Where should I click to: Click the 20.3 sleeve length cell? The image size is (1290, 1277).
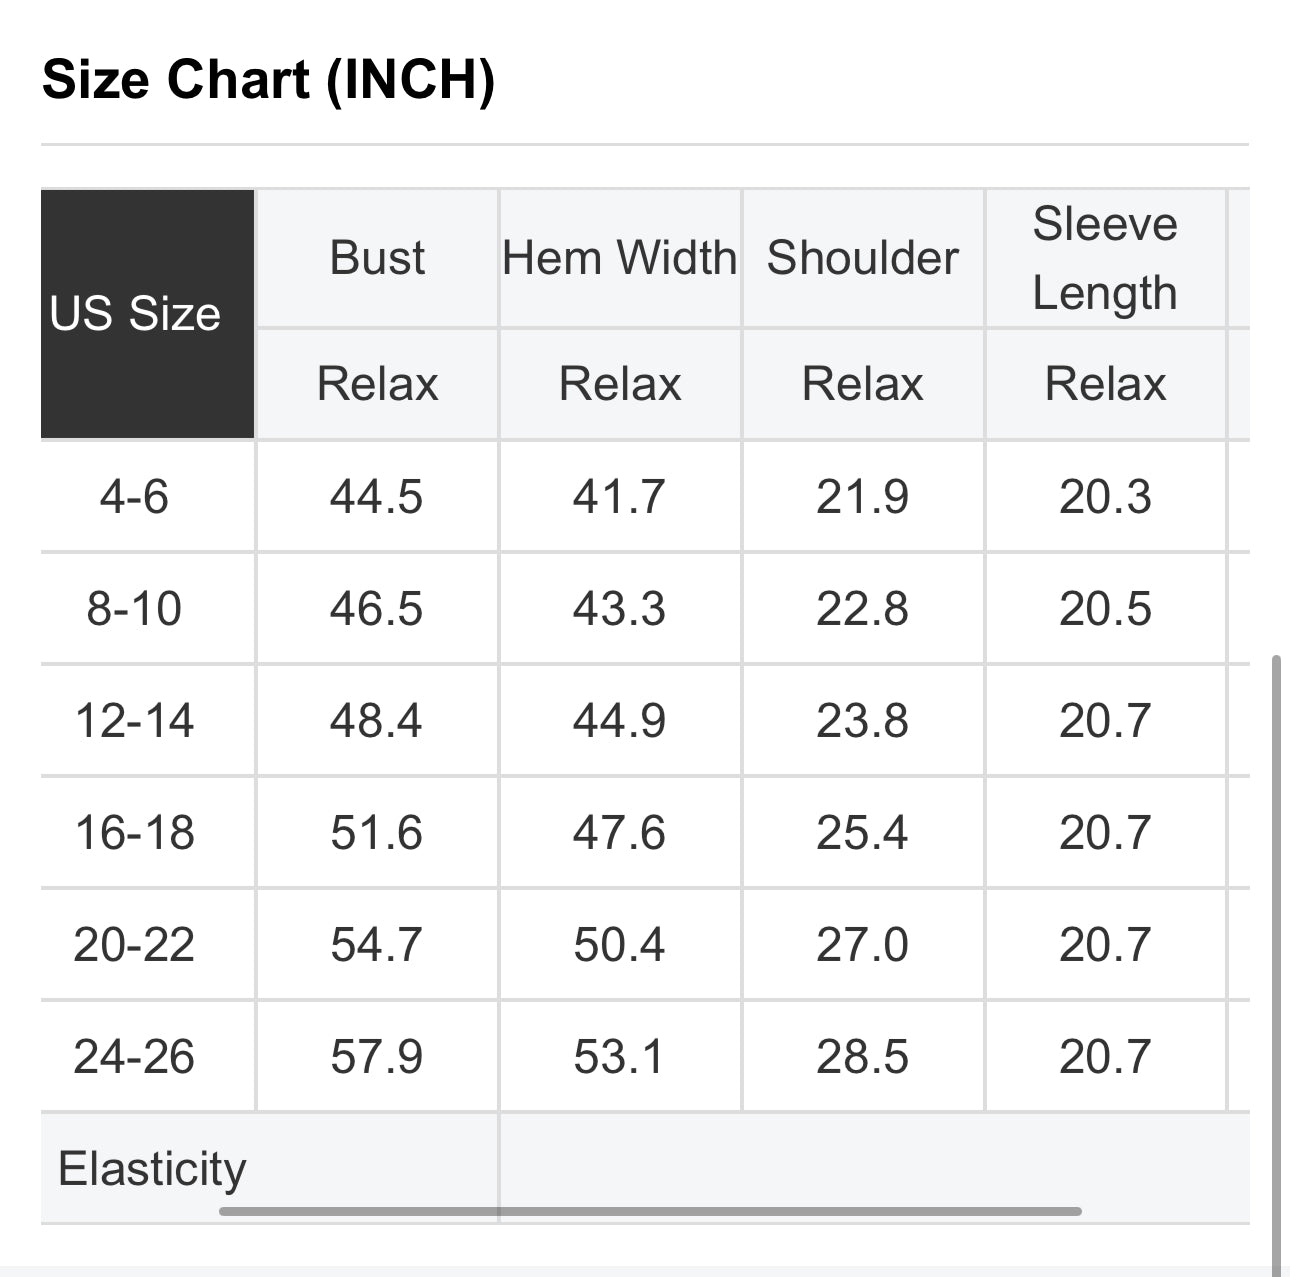[x=1105, y=497]
